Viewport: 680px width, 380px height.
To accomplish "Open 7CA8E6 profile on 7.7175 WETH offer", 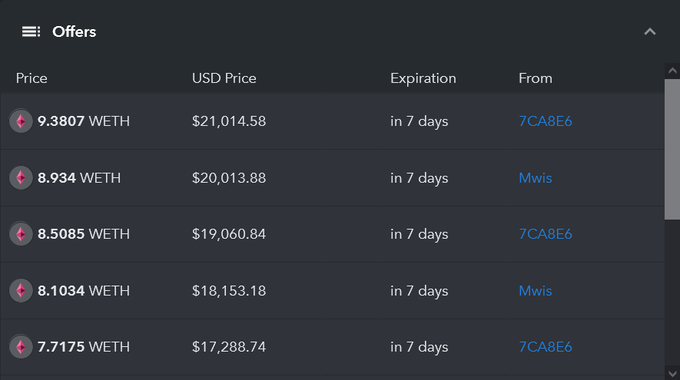I will click(x=546, y=347).
